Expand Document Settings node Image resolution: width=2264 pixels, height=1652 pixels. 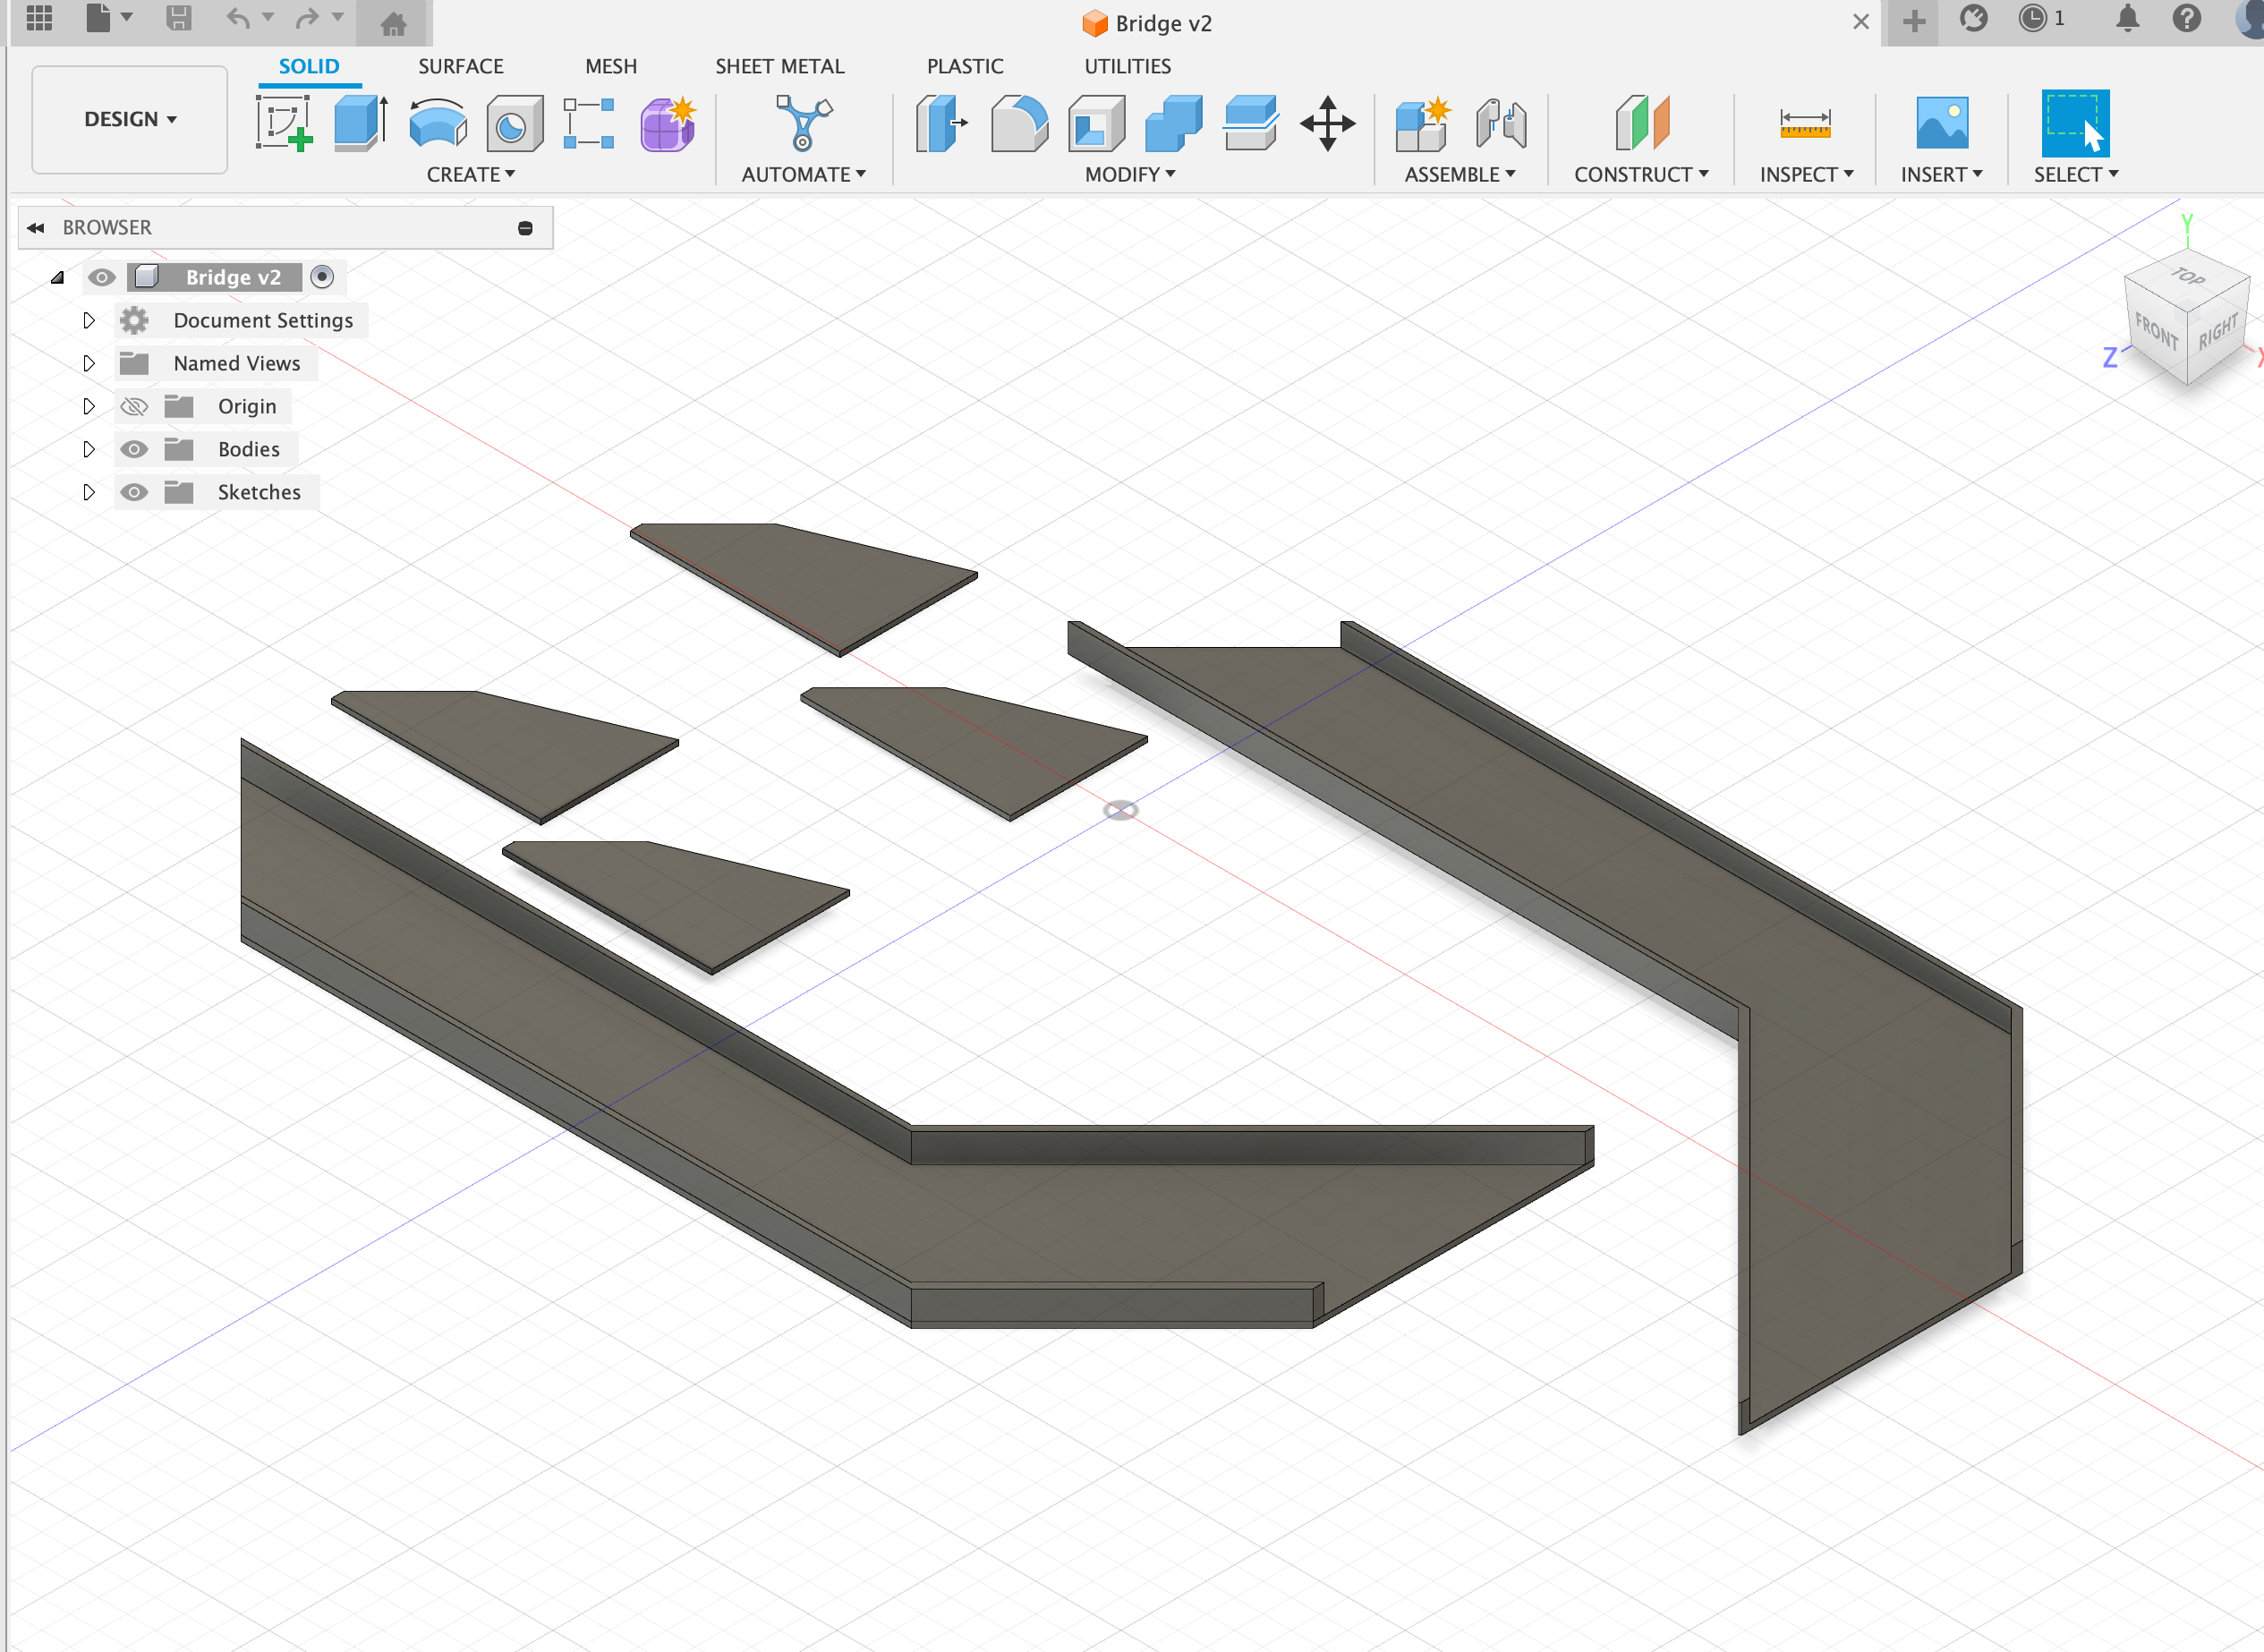pyautogui.click(x=89, y=320)
